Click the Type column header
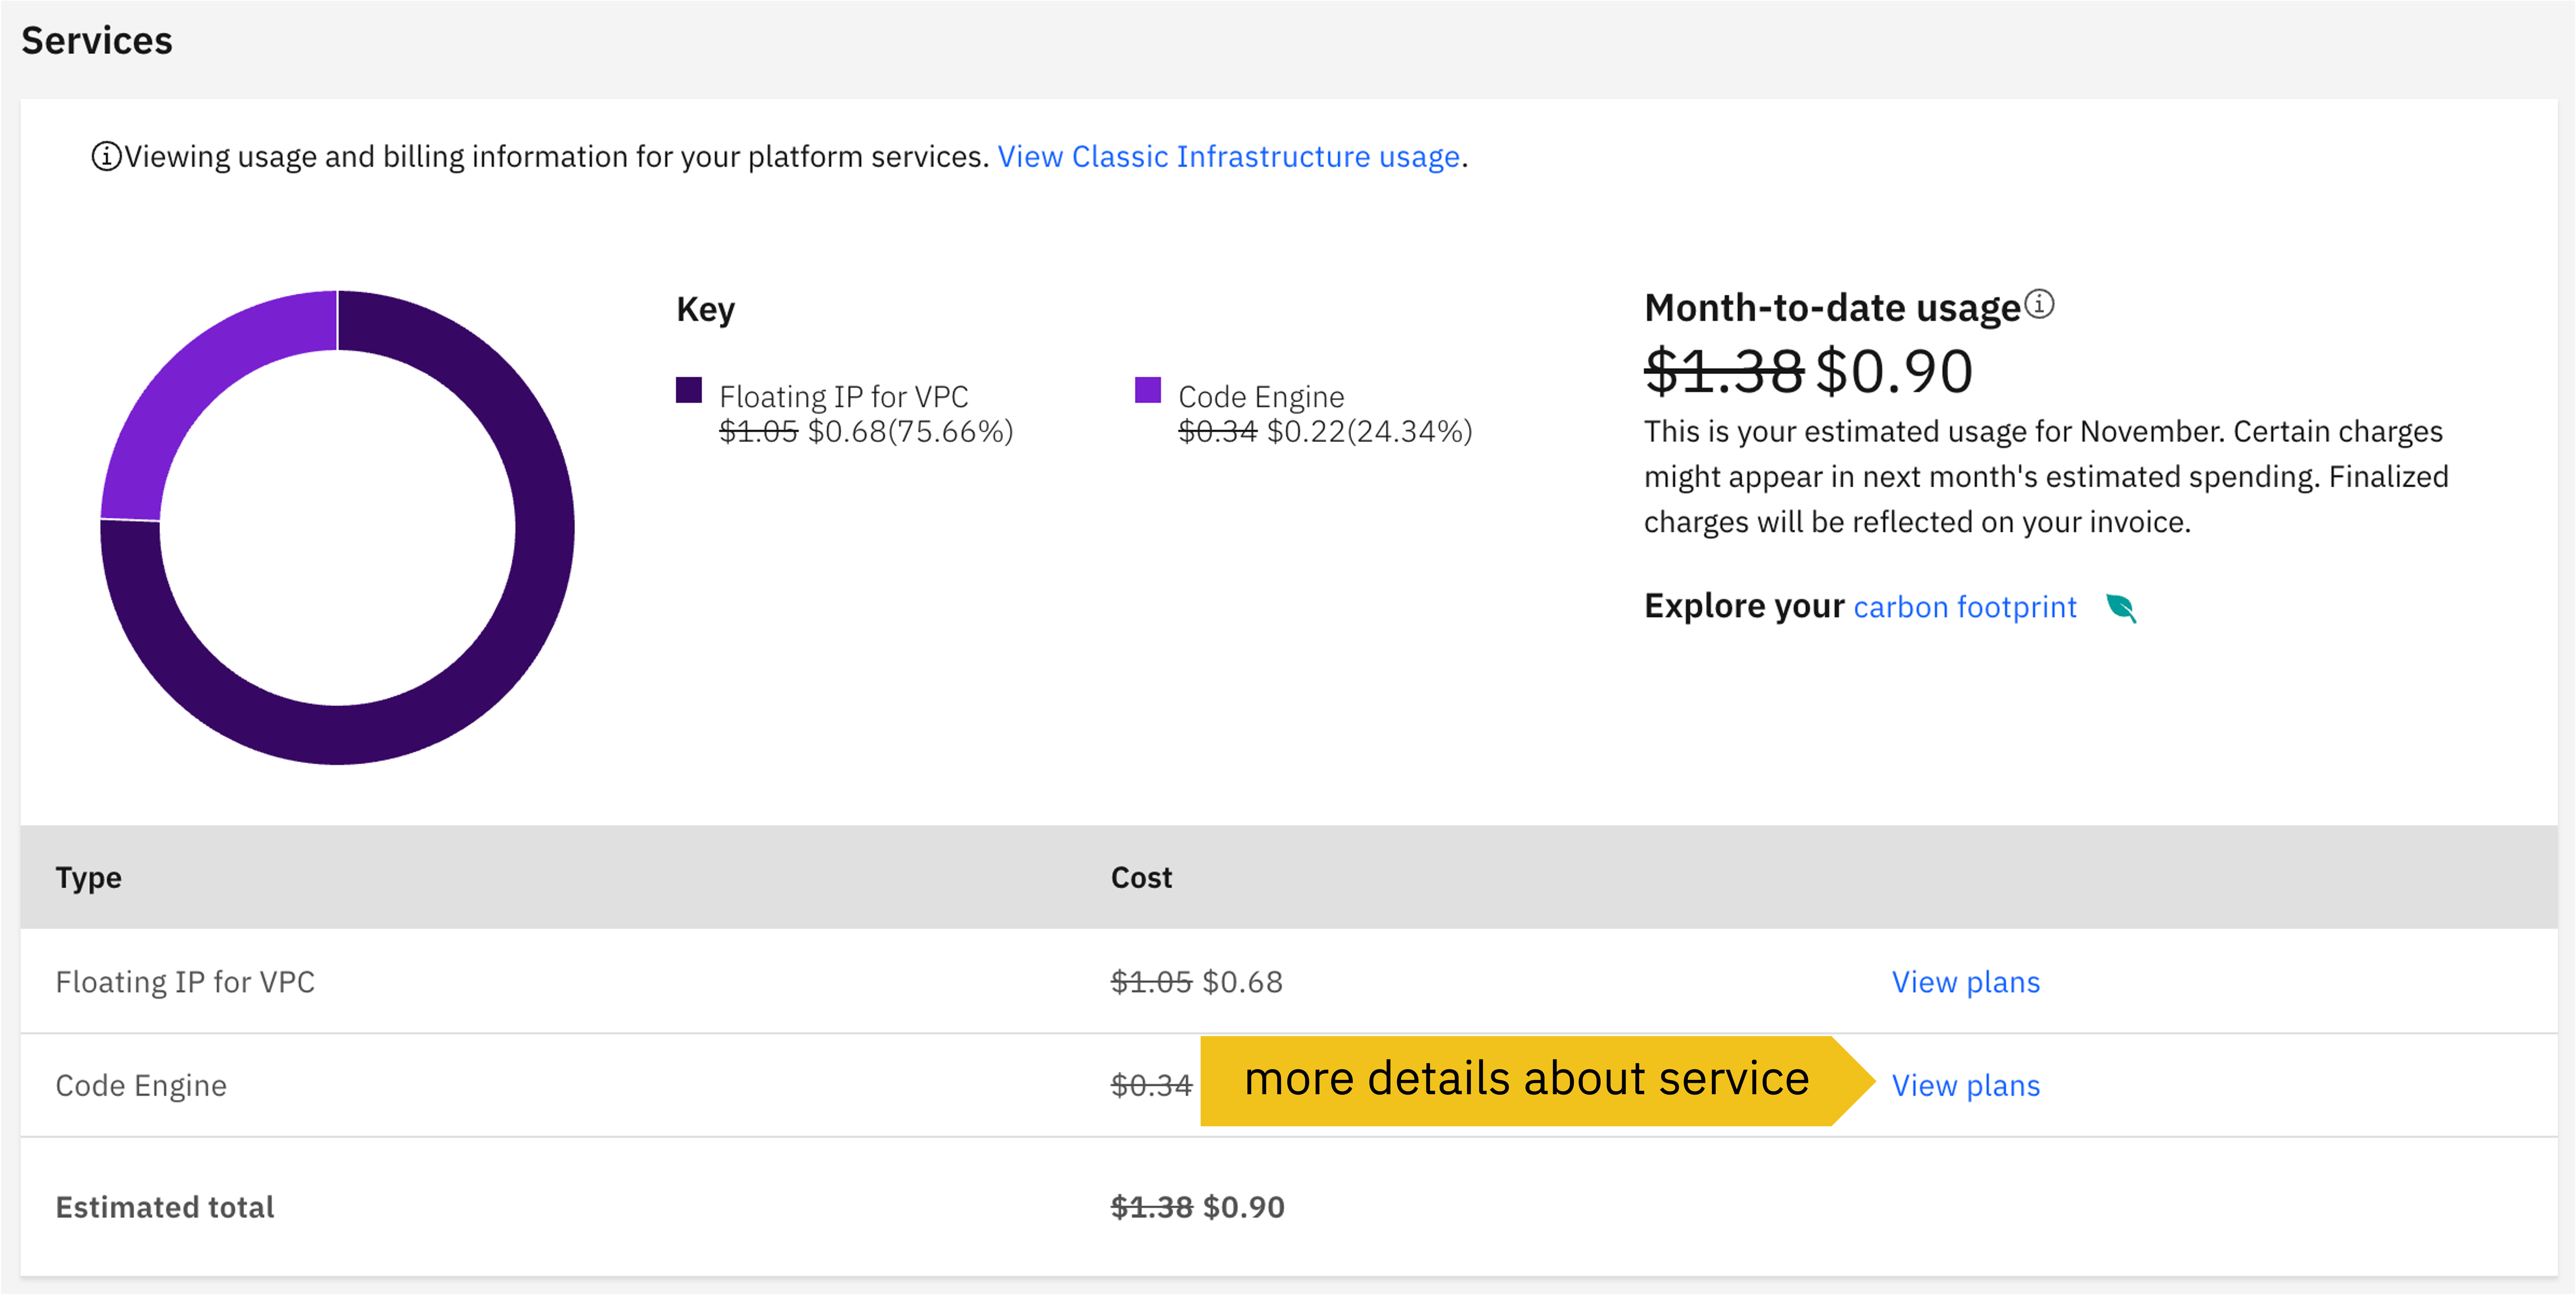Image resolution: width=2576 pixels, height=1295 pixels. point(88,877)
